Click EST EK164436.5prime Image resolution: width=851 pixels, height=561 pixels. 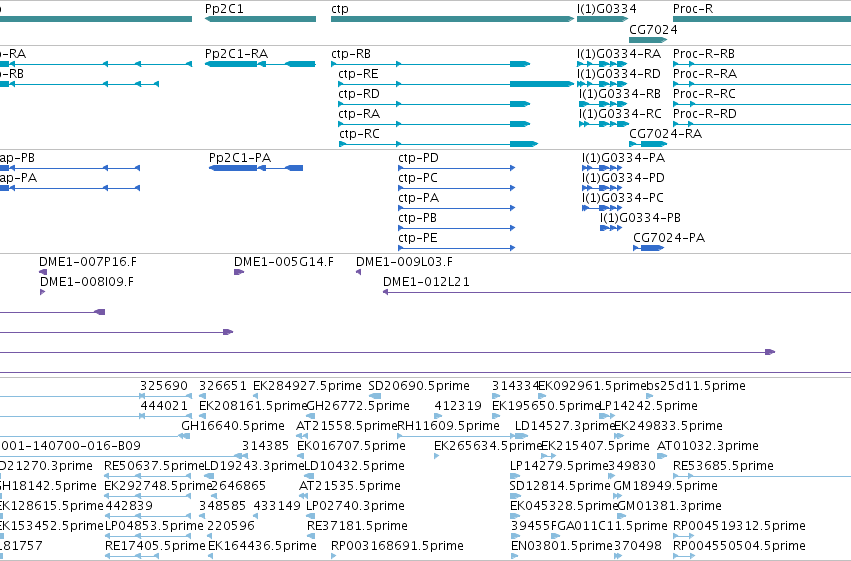pos(262,546)
